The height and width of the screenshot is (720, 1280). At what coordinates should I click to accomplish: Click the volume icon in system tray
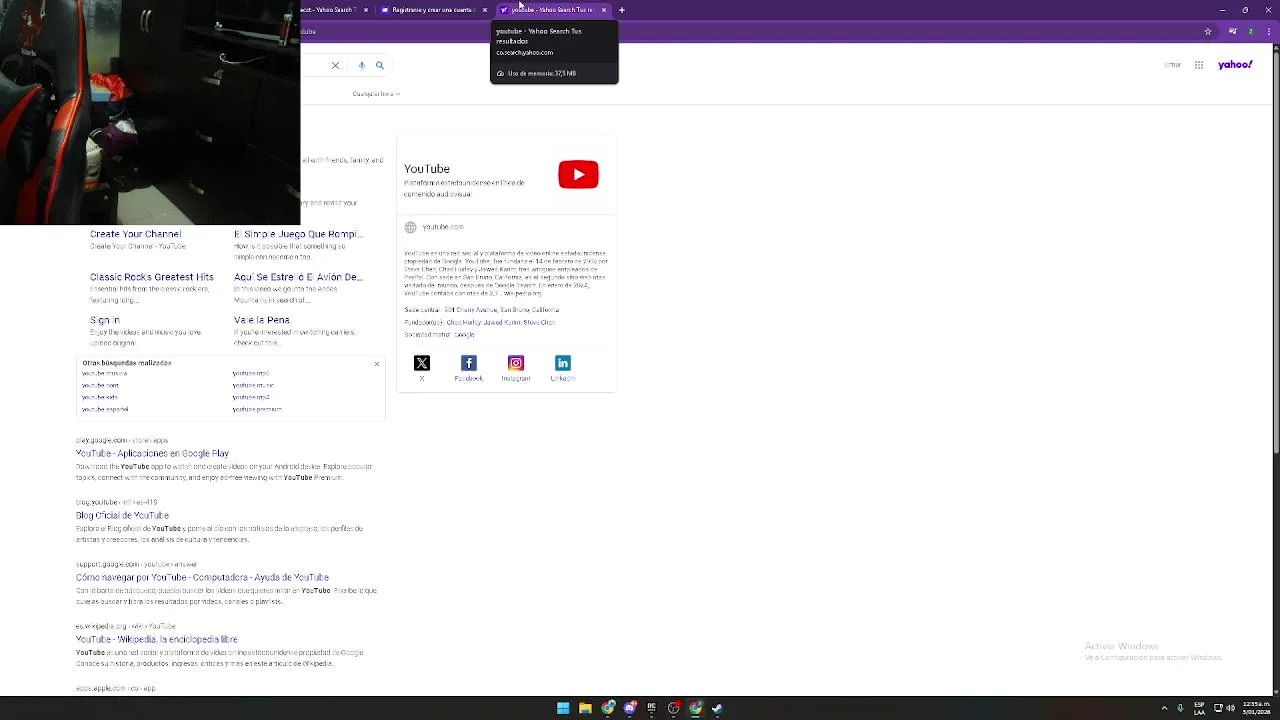pos(1230,708)
